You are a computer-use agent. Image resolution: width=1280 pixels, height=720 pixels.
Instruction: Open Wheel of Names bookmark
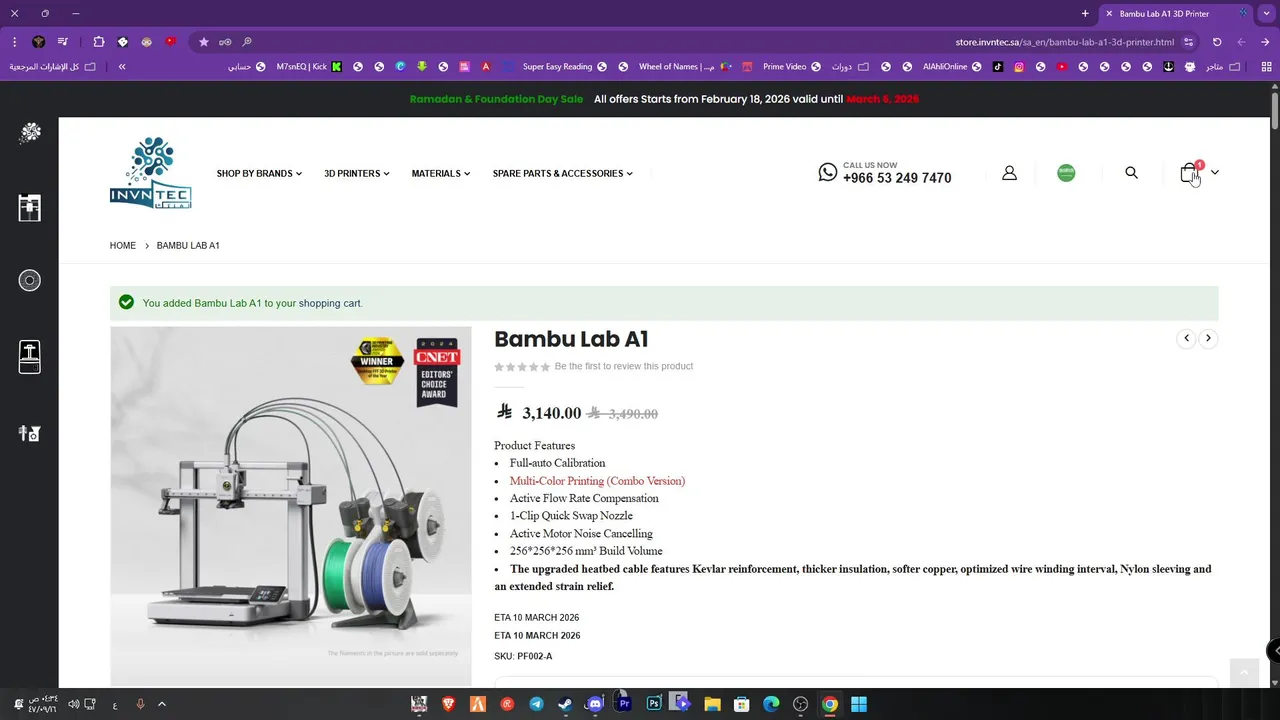[685, 67]
